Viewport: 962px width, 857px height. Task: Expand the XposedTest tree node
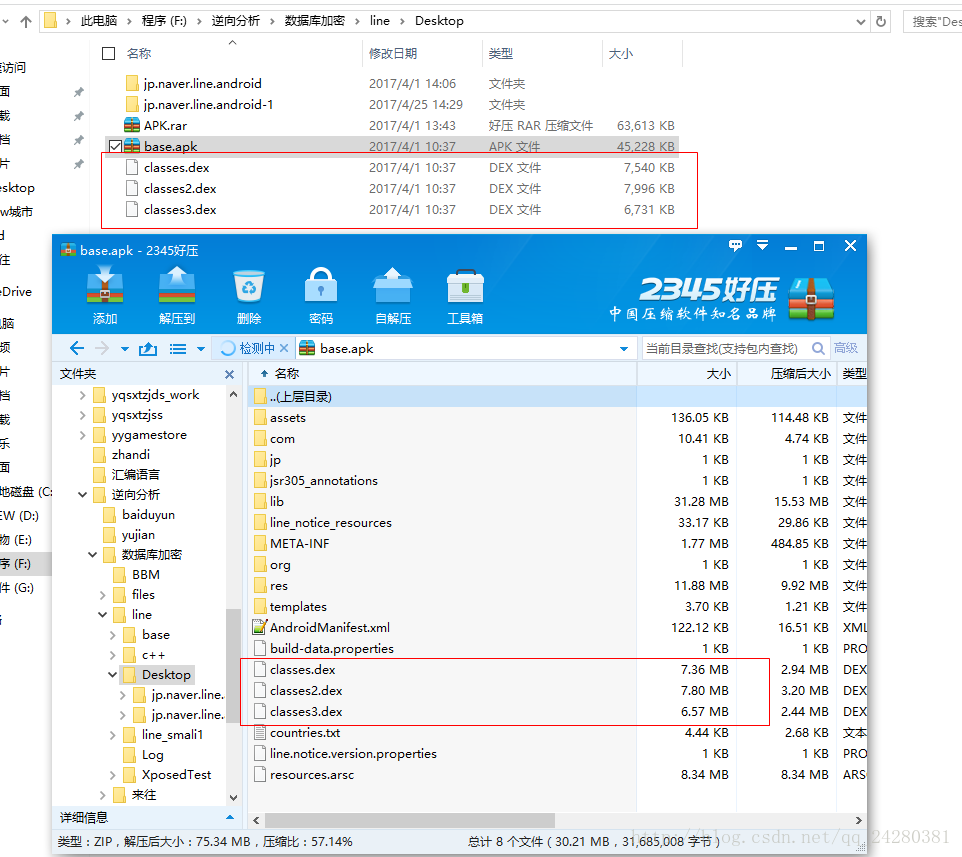[x=112, y=775]
